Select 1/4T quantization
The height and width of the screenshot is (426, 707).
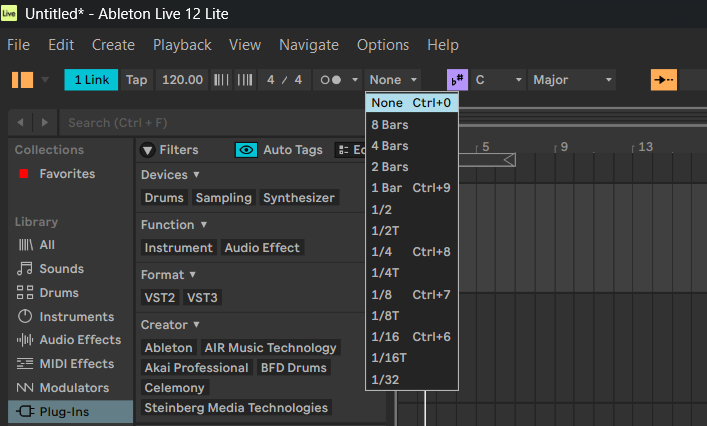[x=412, y=273]
